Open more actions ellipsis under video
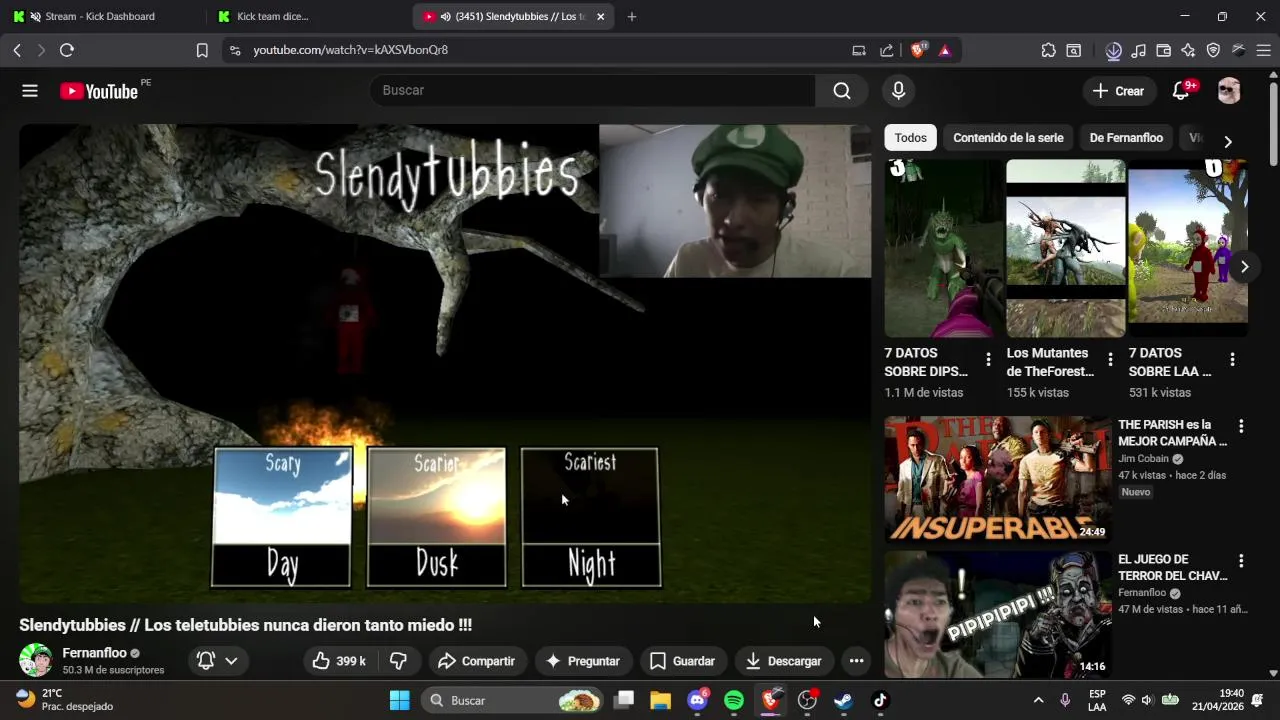This screenshot has width=1280, height=720. [x=856, y=661]
